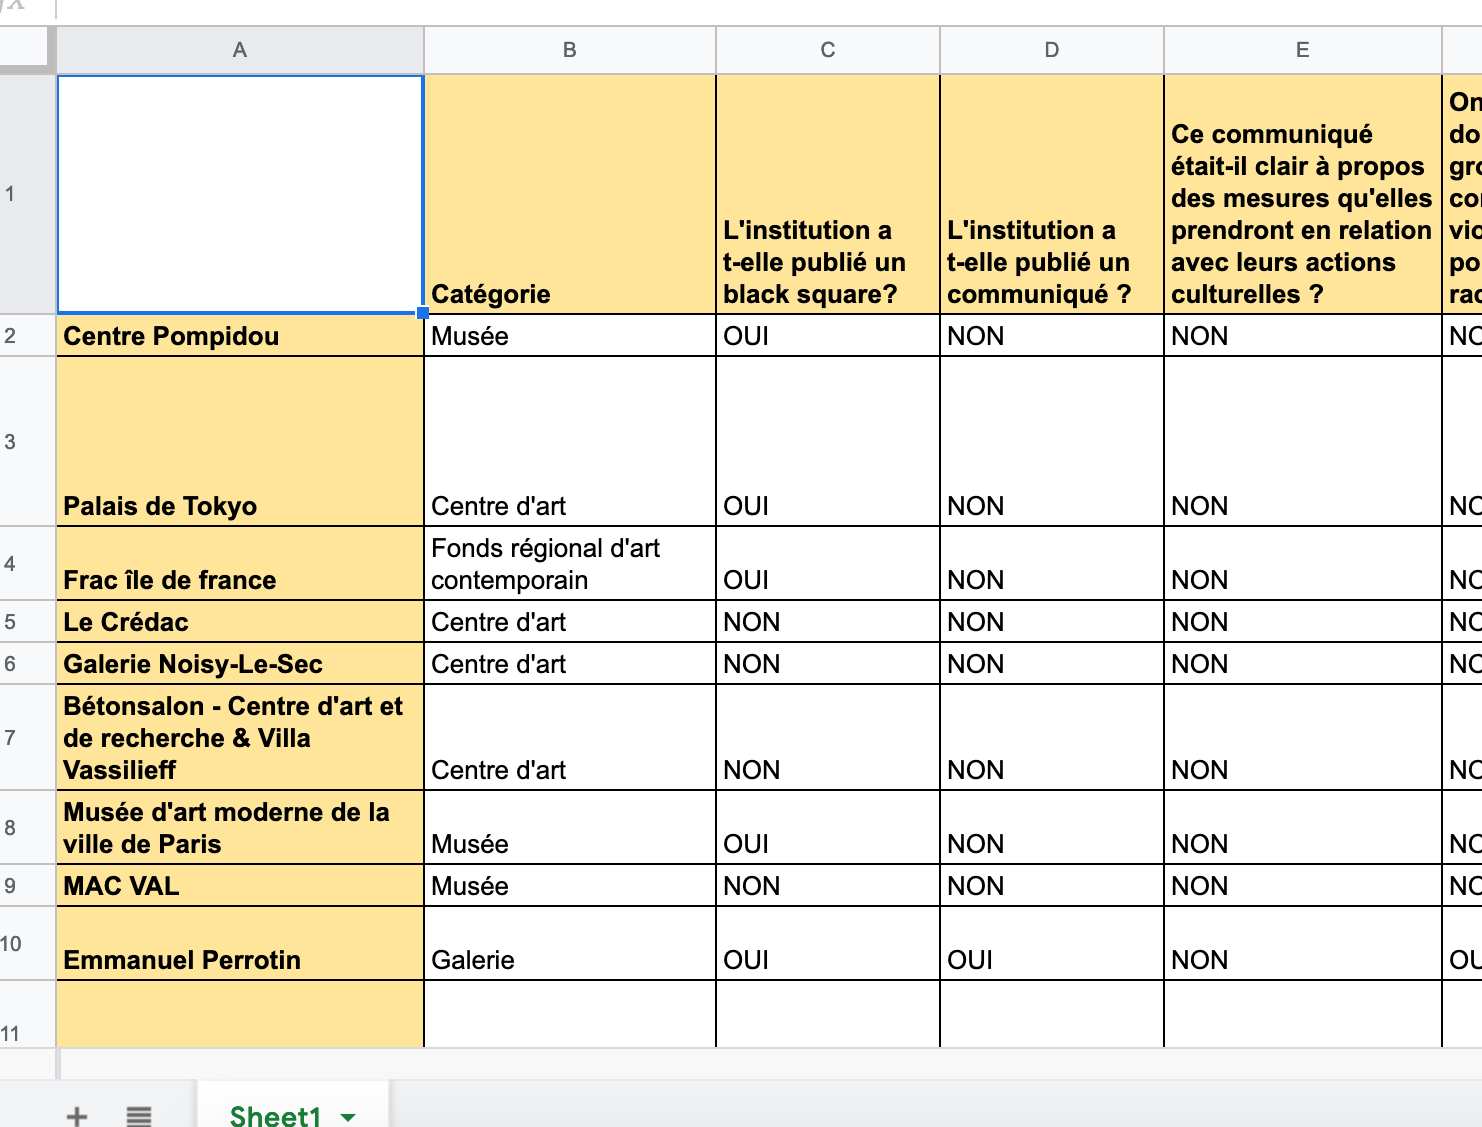Click the Frac île de france cell
Screen dimensions: 1482x1127
pyautogui.click(x=240, y=564)
